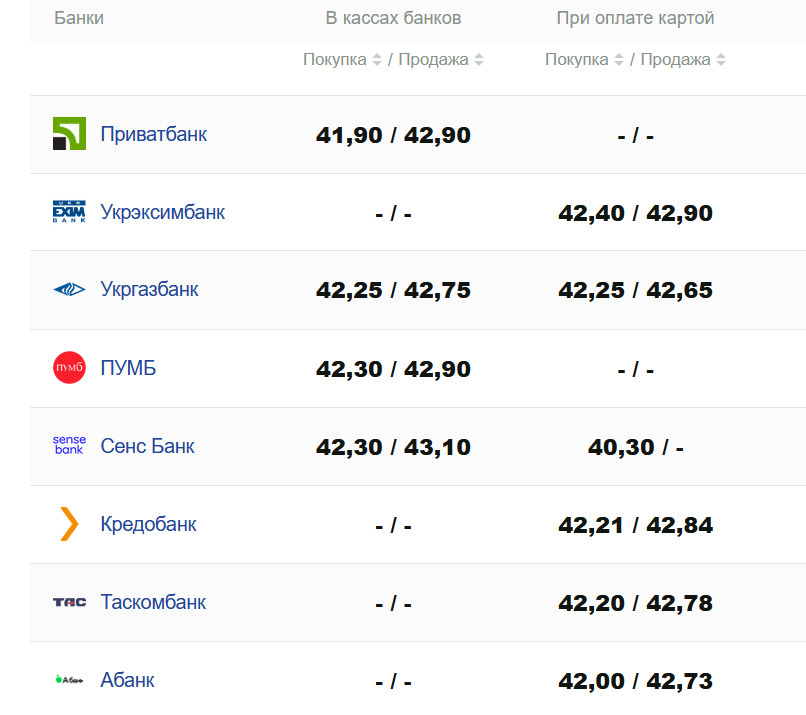Open the Укргазбанк bank link

(x=150, y=290)
